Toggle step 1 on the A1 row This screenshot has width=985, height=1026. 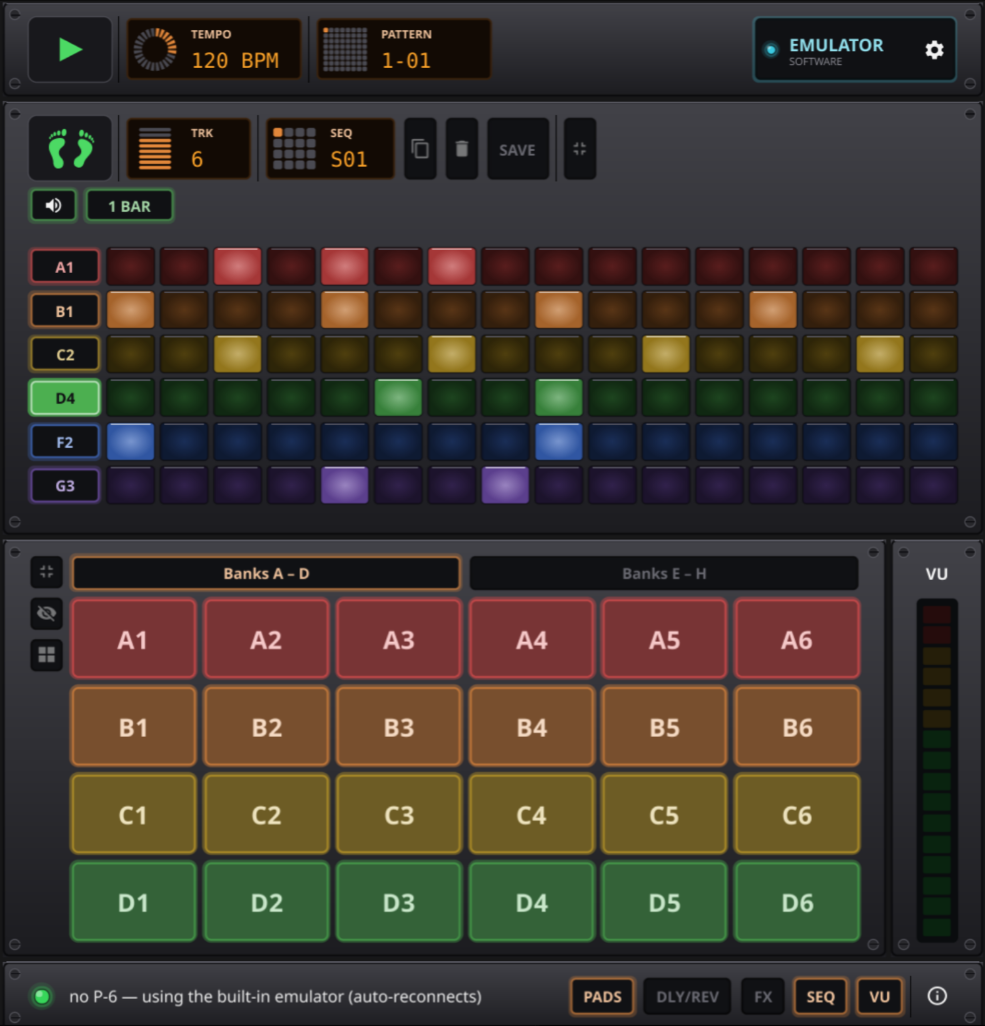click(130, 266)
